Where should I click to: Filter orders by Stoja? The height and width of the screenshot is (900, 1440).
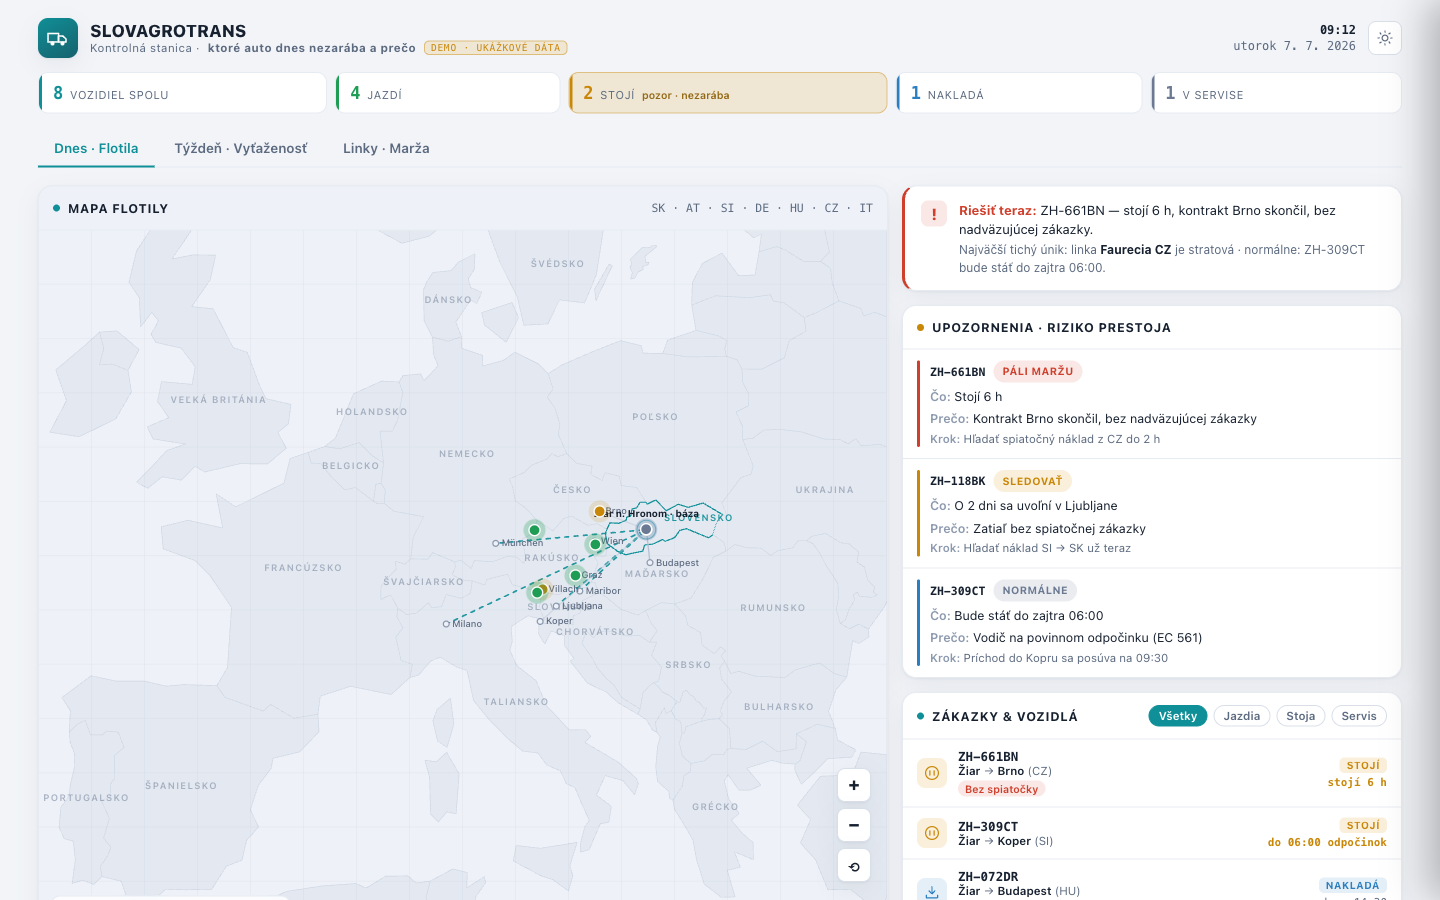point(1301,716)
